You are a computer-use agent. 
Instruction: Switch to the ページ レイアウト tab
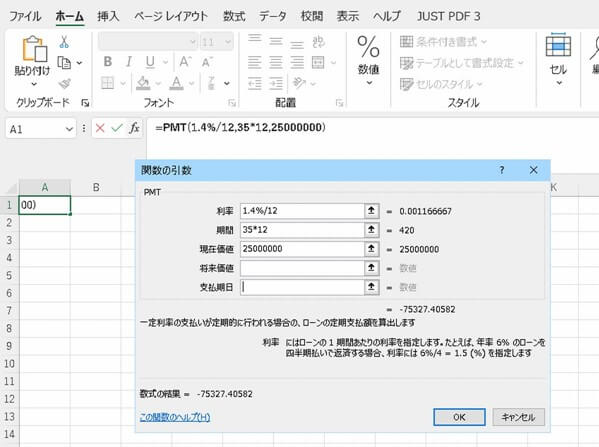(x=171, y=16)
